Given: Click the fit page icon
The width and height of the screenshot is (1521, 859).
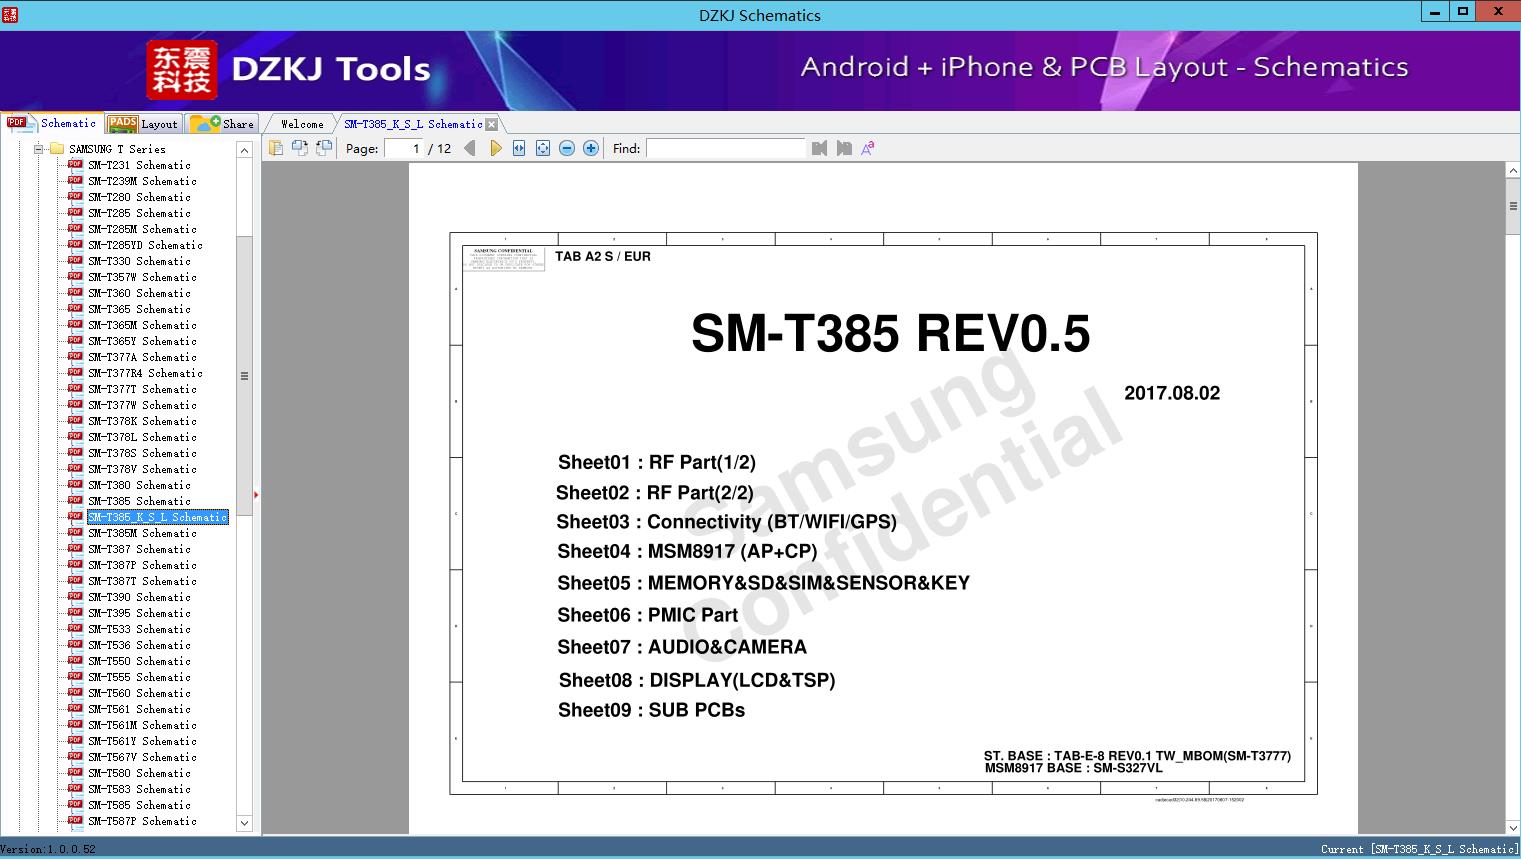Looking at the screenshot, I should point(543,148).
